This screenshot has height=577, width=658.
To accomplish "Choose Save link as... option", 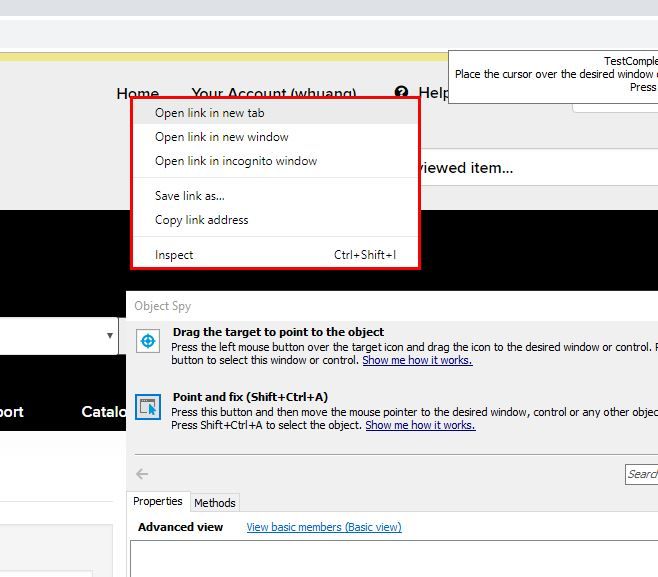I will (189, 196).
